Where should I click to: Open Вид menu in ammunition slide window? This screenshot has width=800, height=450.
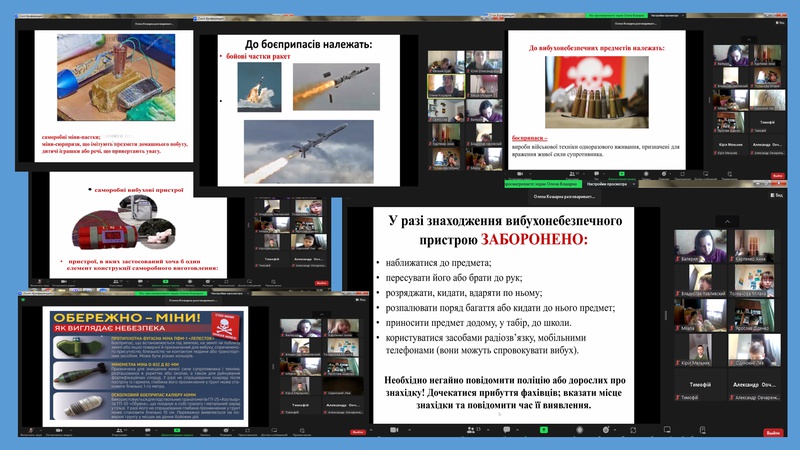(781, 23)
